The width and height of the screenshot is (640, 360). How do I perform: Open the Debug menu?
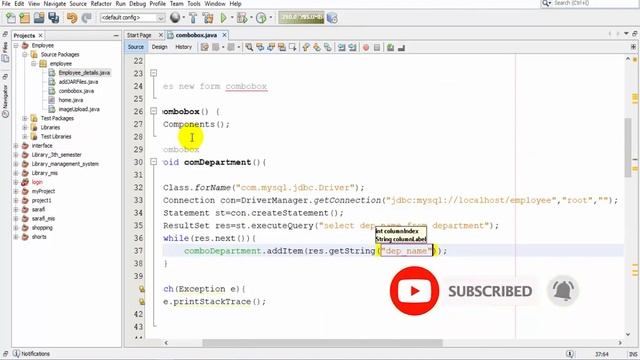click(138, 4)
